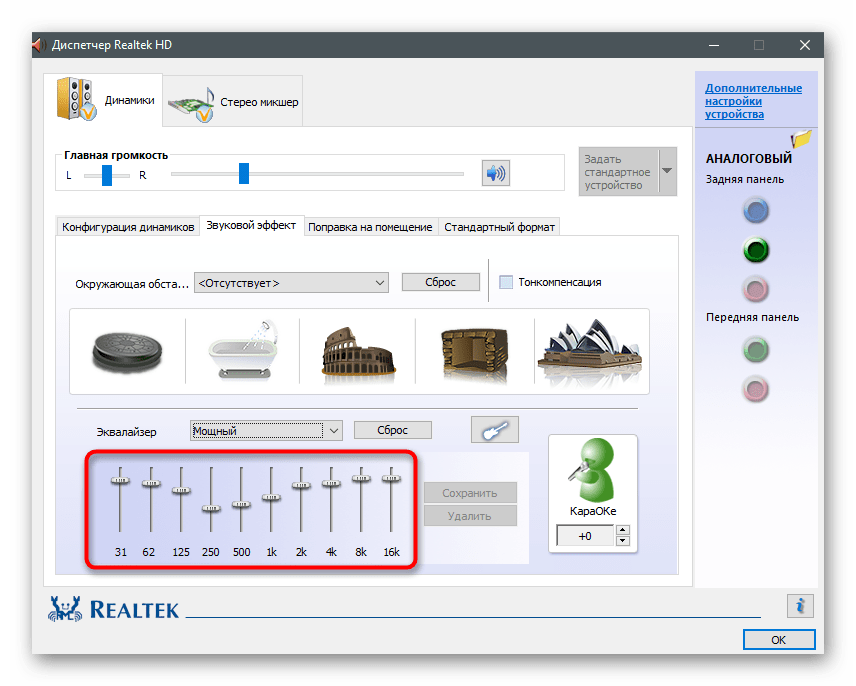Select the Sydney Opera House environment preset
The height and width of the screenshot is (686, 856).
(592, 351)
